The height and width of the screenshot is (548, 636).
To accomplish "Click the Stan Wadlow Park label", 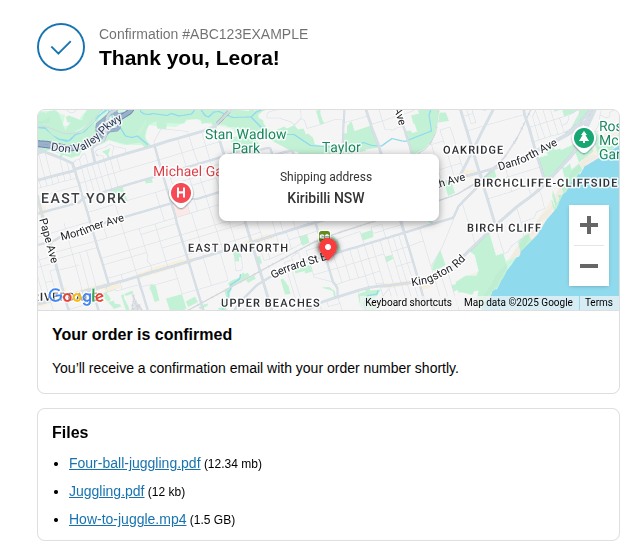I will click(x=246, y=141).
